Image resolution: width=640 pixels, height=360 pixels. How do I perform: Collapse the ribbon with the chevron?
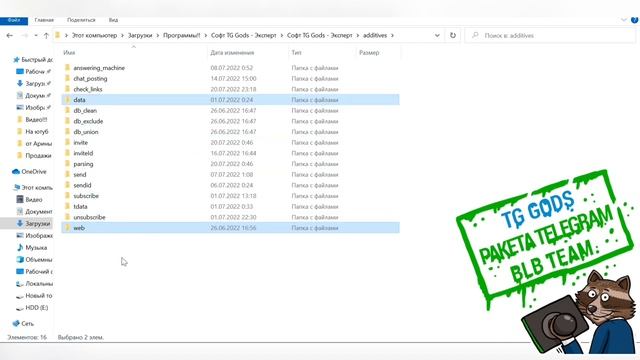point(624,20)
